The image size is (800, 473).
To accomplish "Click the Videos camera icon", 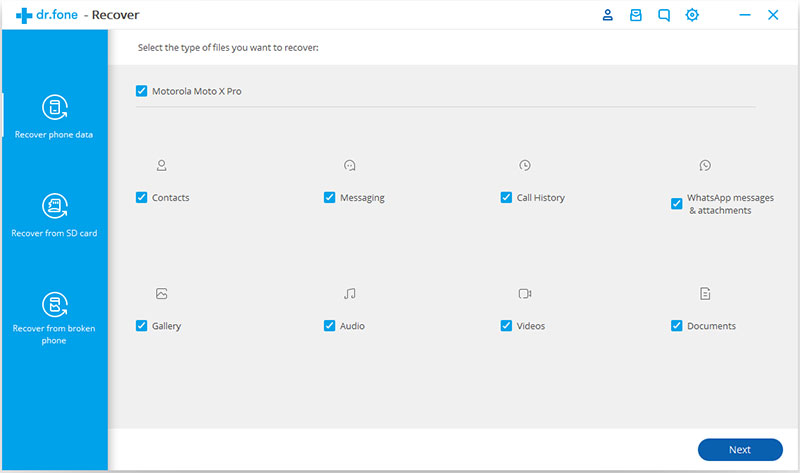I will (x=525, y=294).
